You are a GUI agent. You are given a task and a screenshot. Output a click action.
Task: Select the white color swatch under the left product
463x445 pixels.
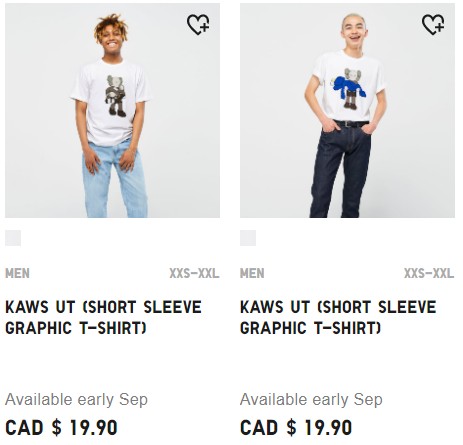click(x=13, y=238)
